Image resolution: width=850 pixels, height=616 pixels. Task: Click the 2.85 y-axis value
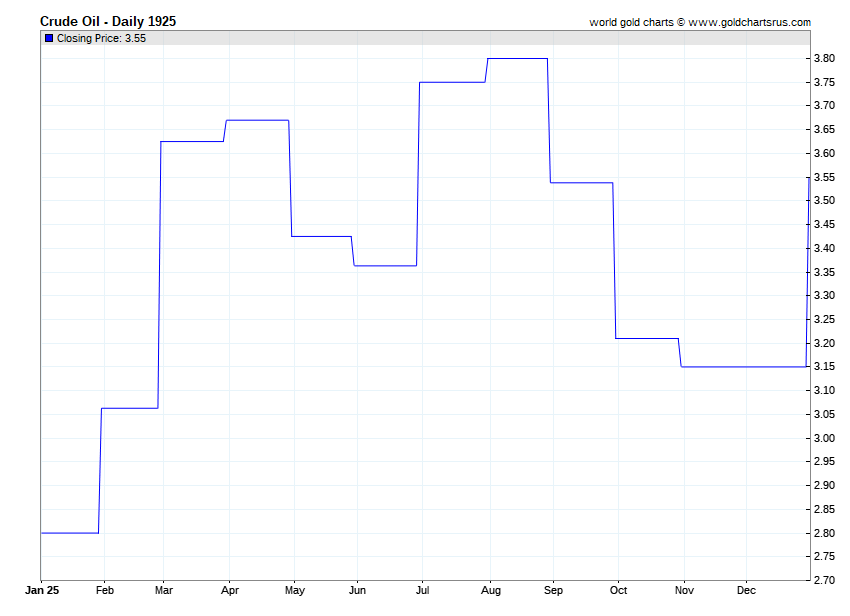[x=825, y=509]
